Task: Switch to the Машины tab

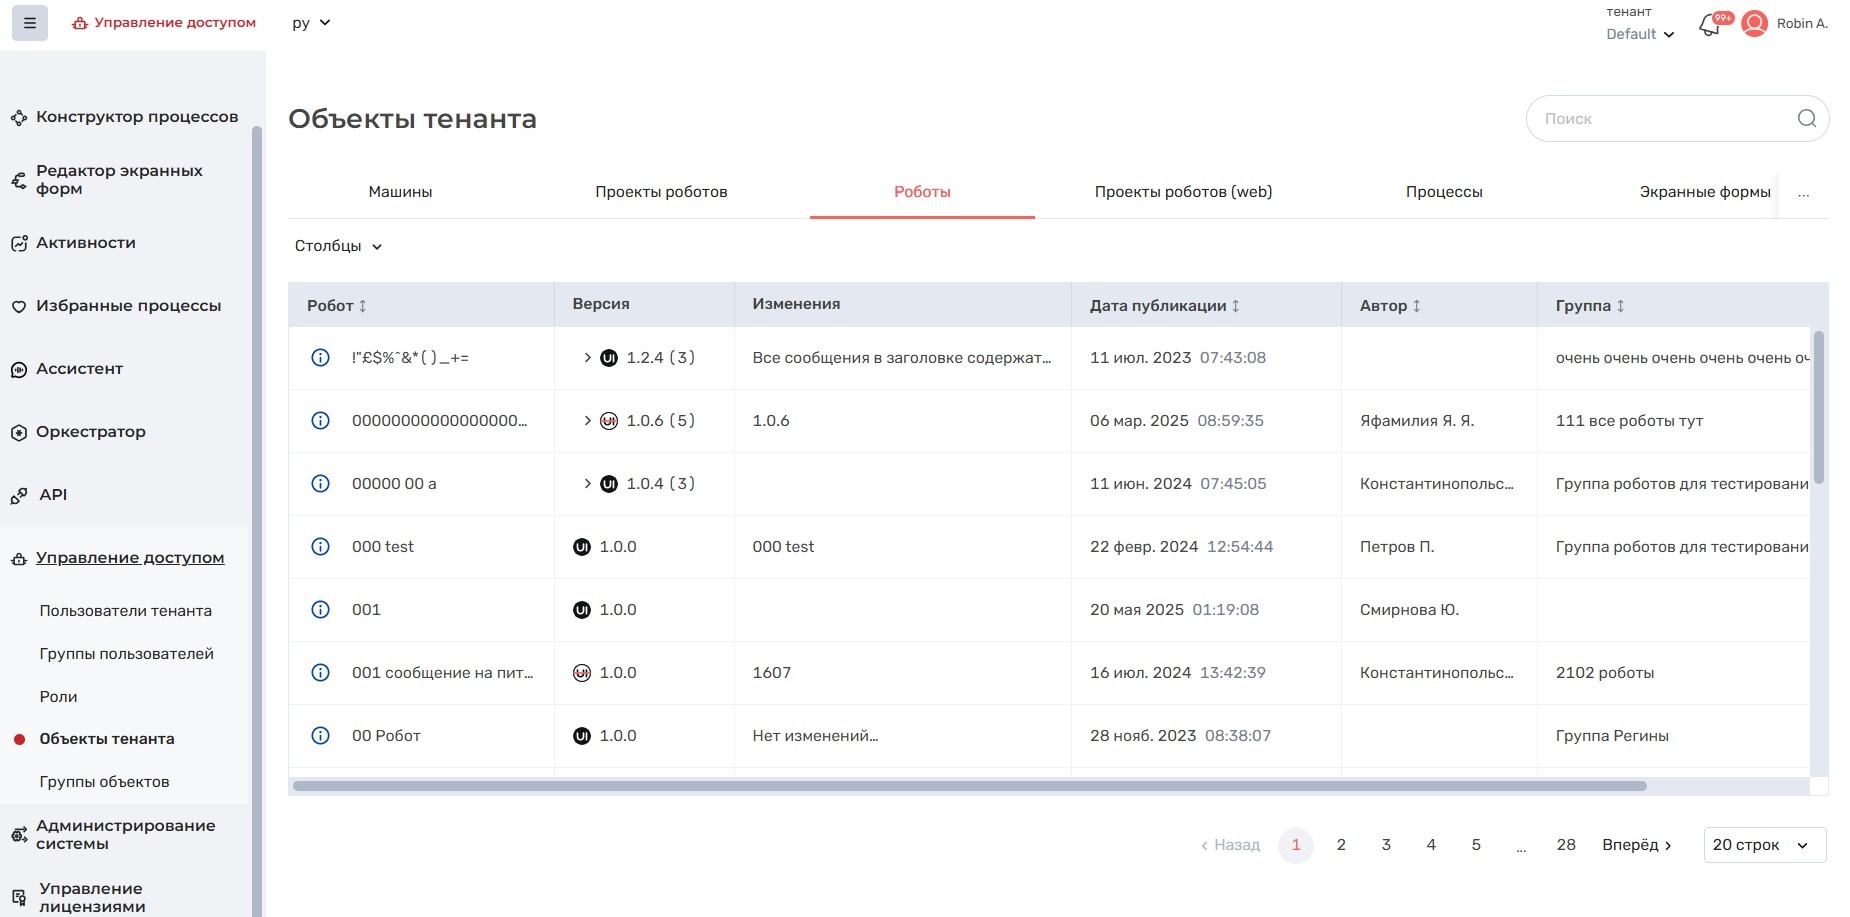Action: (400, 192)
